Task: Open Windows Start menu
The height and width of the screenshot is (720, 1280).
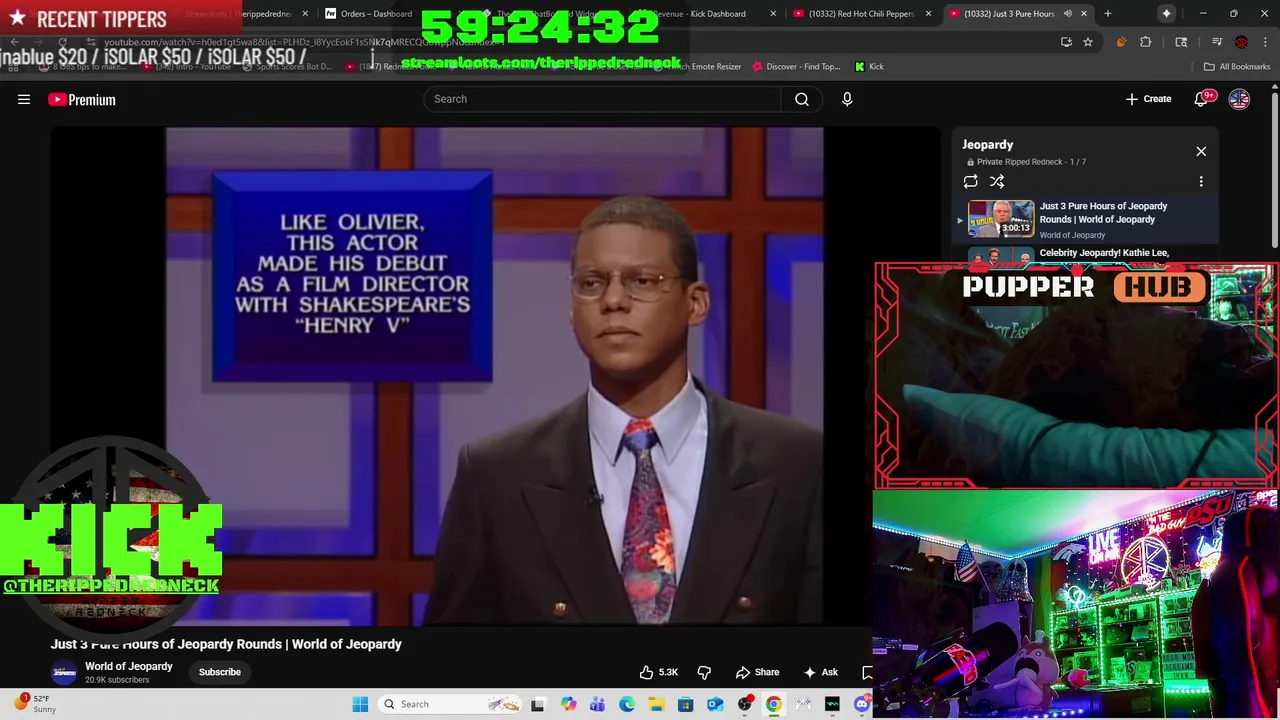Action: 360,704
